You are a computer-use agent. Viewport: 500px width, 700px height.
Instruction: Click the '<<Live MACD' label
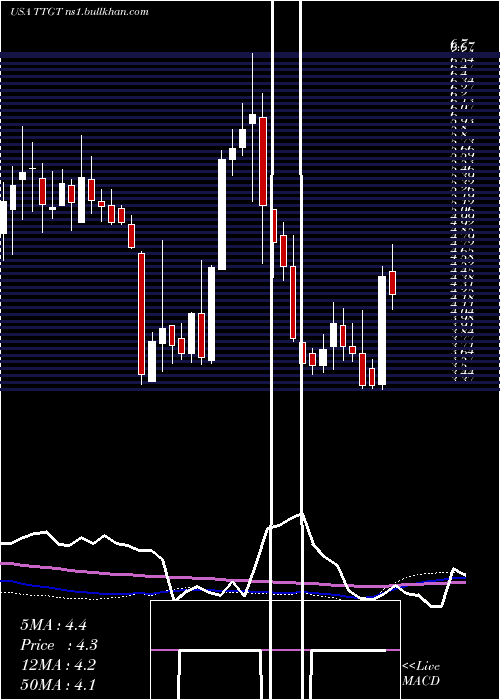click(421, 673)
